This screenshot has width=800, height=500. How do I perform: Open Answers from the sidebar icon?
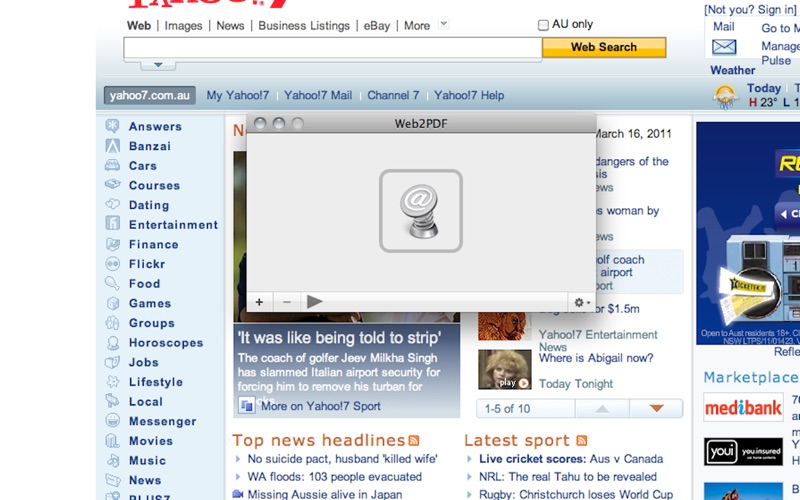(112, 126)
